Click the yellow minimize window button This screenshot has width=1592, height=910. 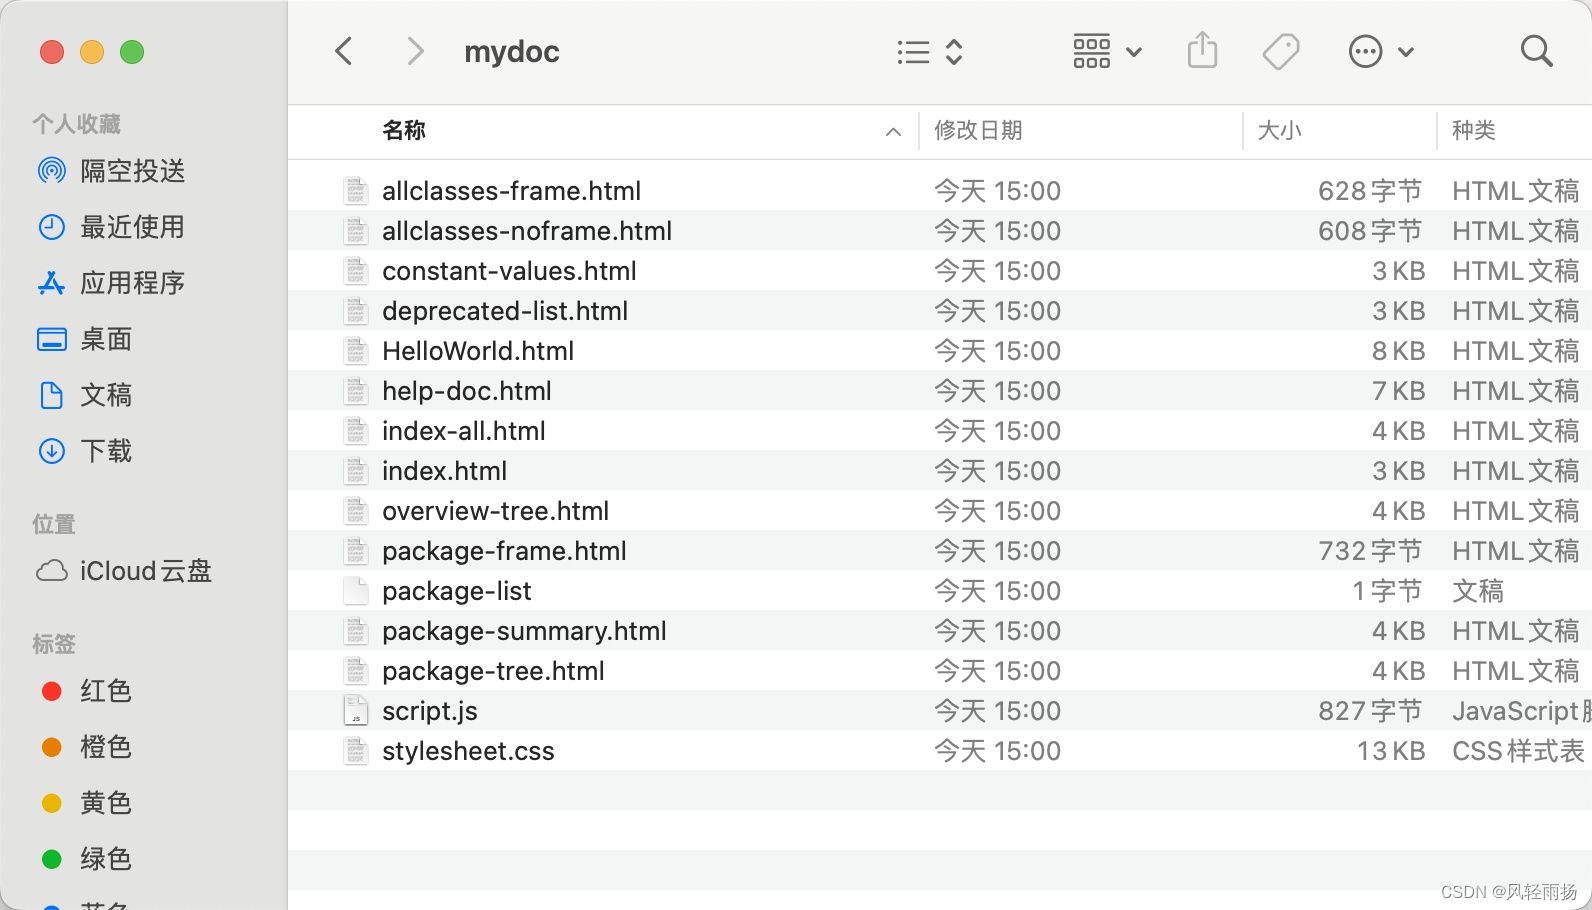pyautogui.click(x=92, y=51)
